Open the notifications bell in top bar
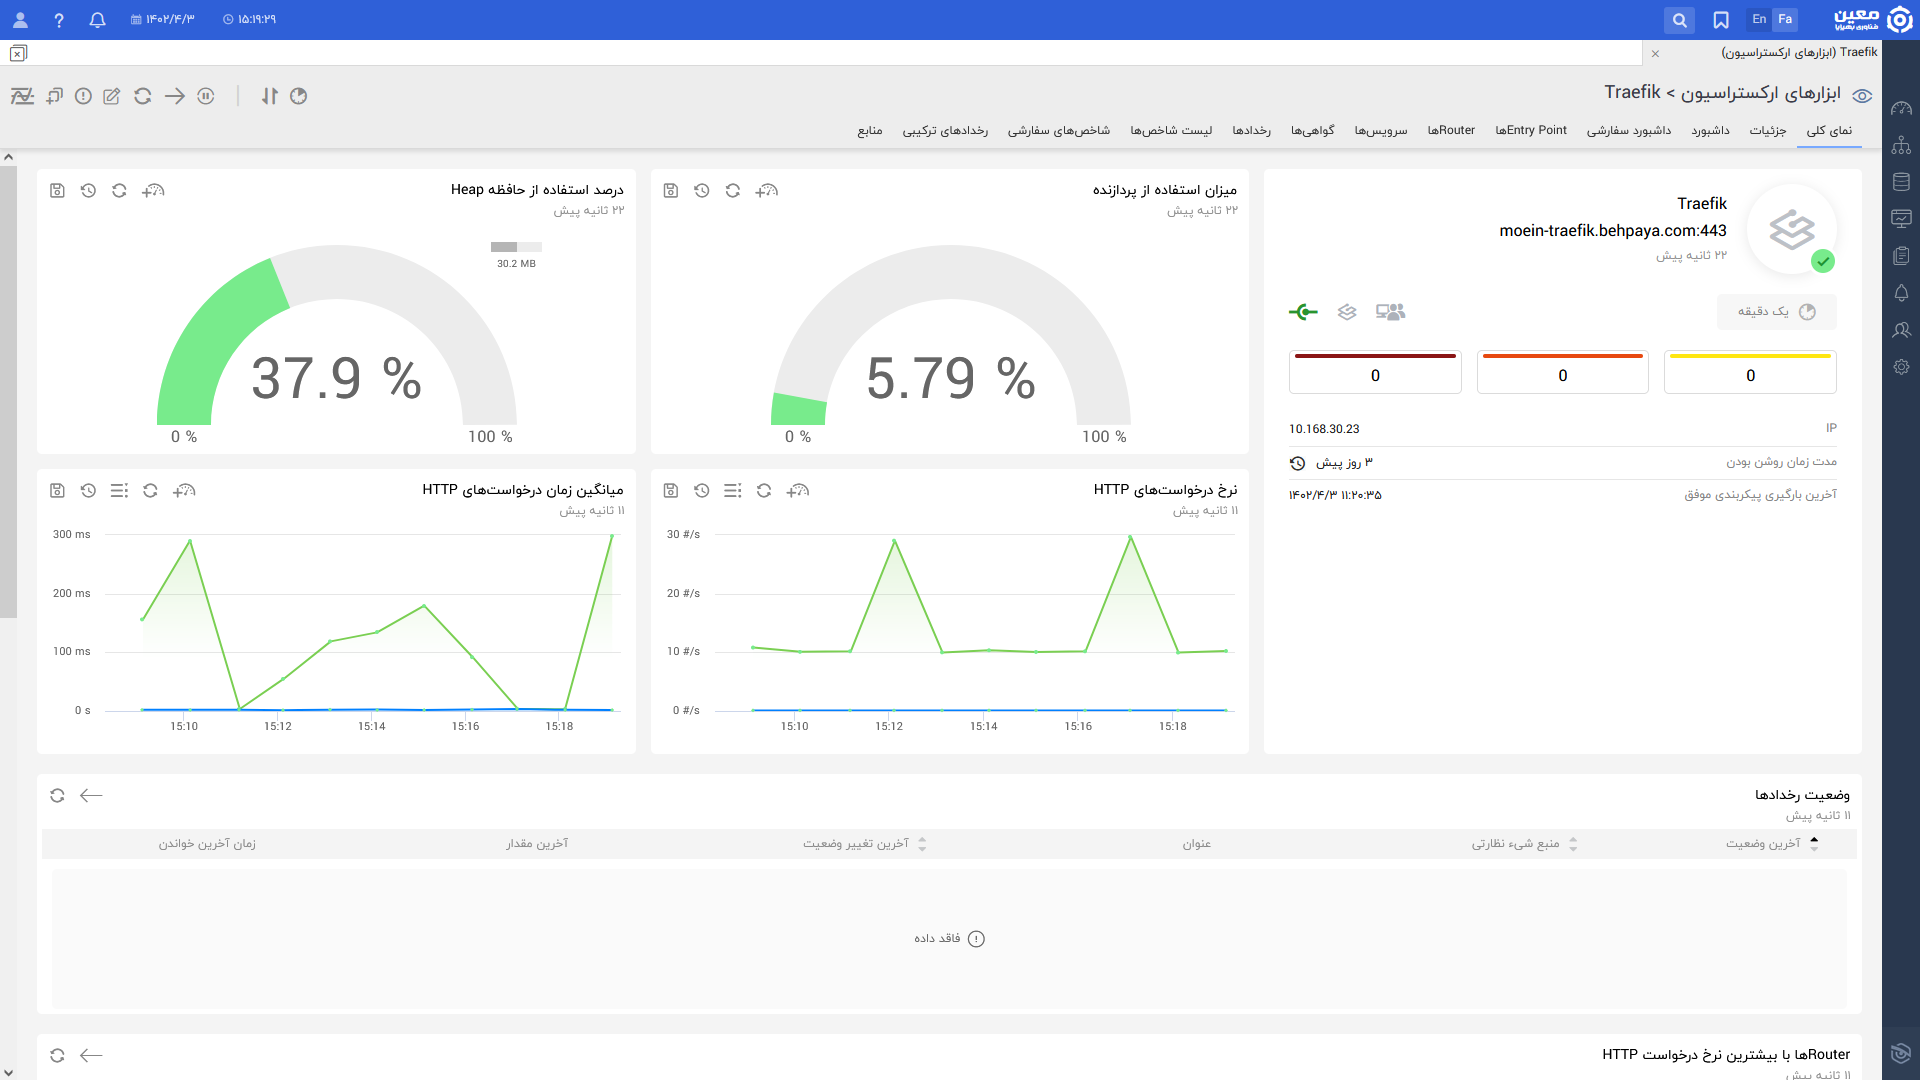The image size is (1920, 1080). [x=97, y=20]
